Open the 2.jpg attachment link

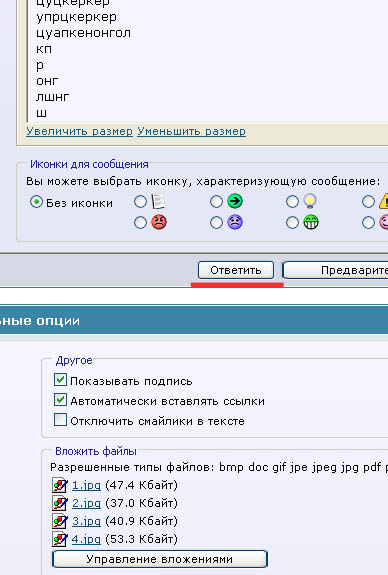[86, 503]
